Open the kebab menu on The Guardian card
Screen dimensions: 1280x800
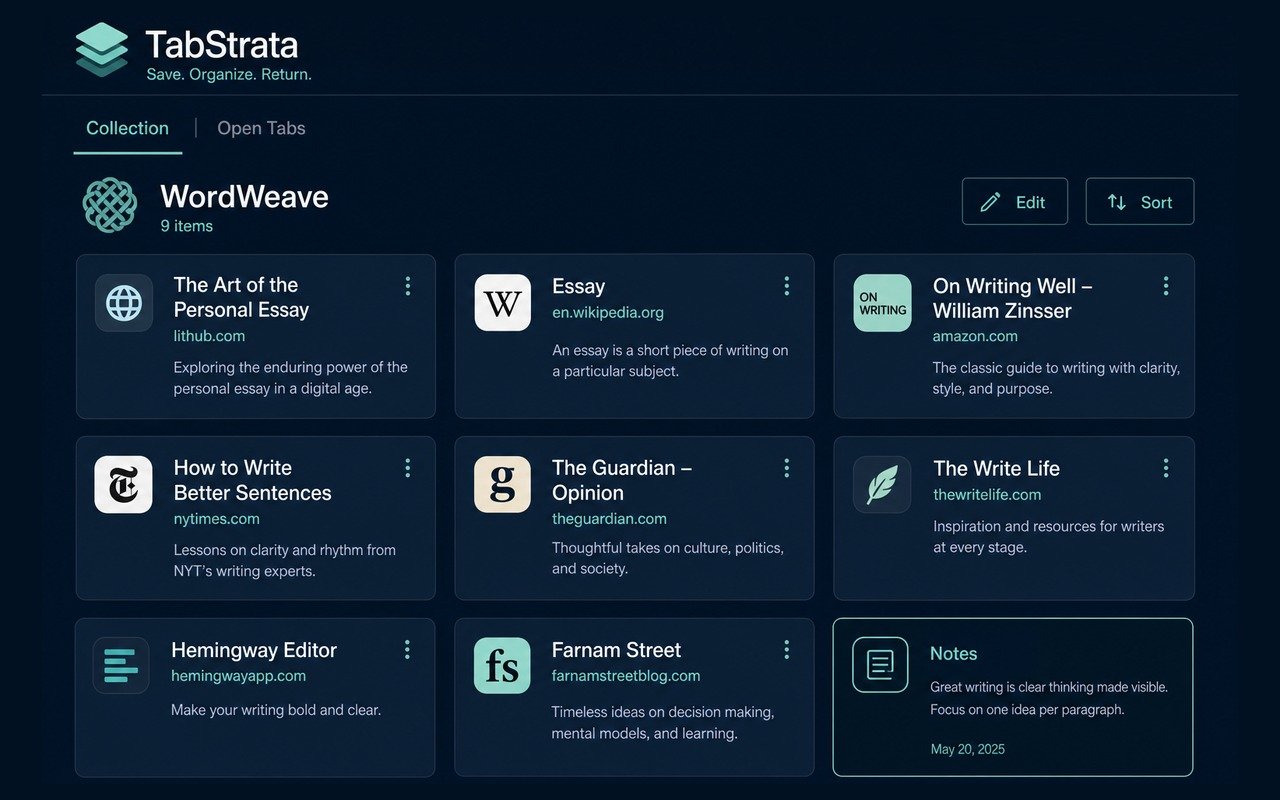tap(786, 468)
